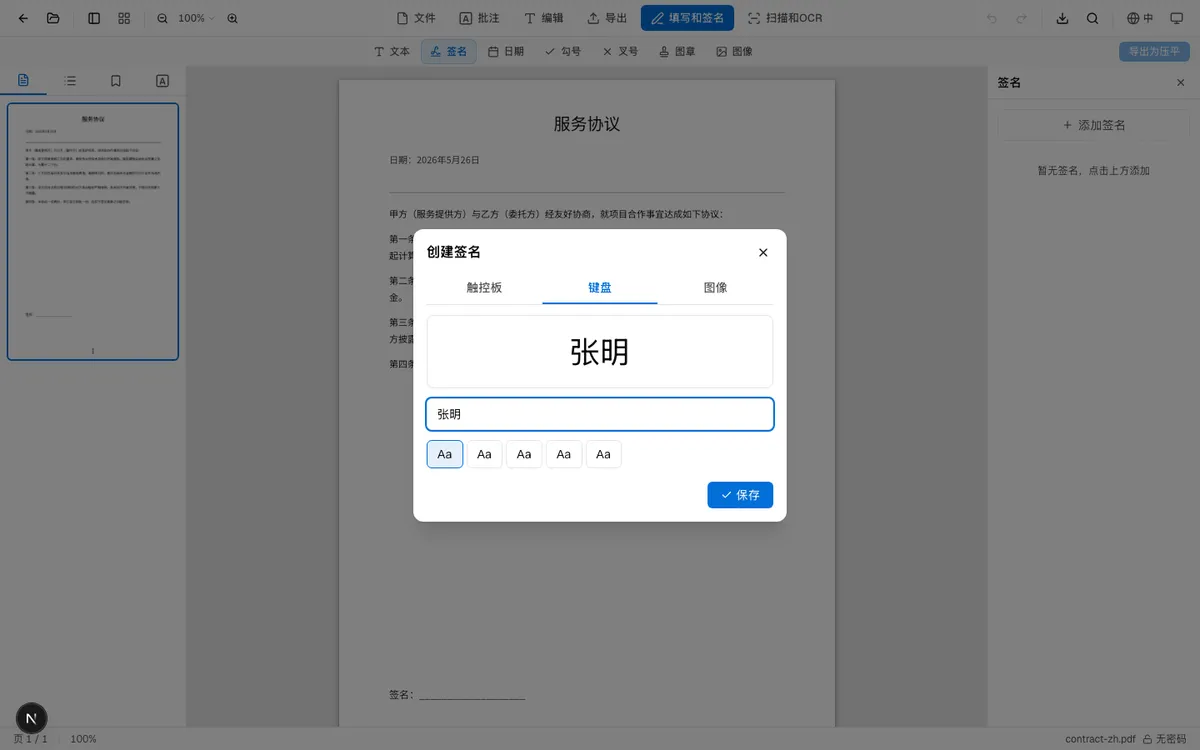Toggle the sidebar panel icon

pyautogui.click(x=94, y=18)
